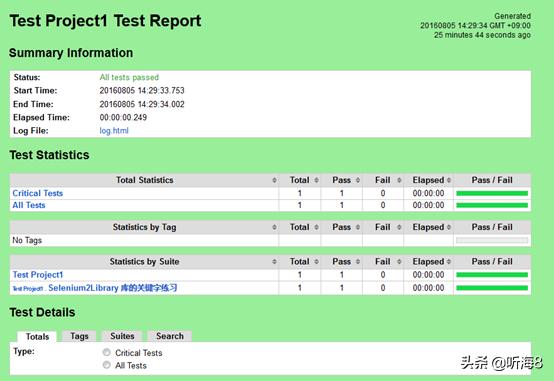Screen dimensions: 554x381
Task: Click the 'Statistics by Suite' column header
Action: click(x=144, y=262)
